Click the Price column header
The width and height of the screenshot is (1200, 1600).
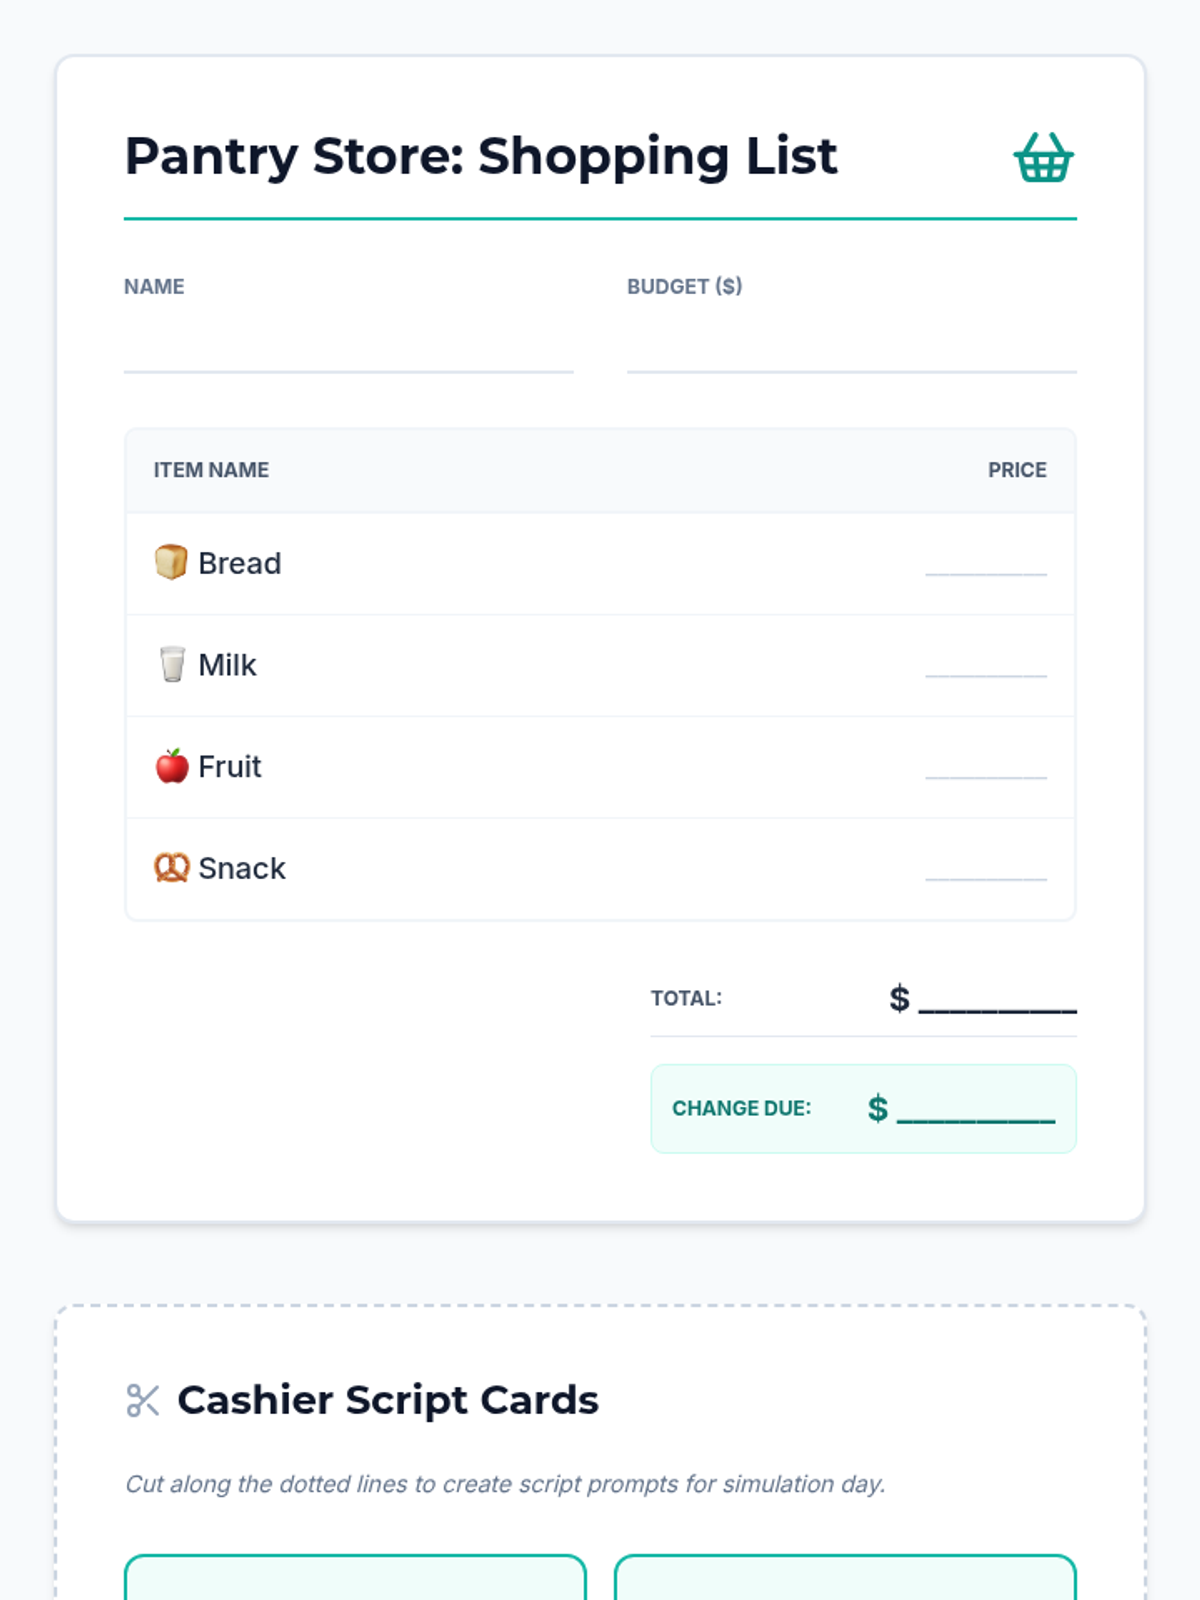click(1017, 470)
